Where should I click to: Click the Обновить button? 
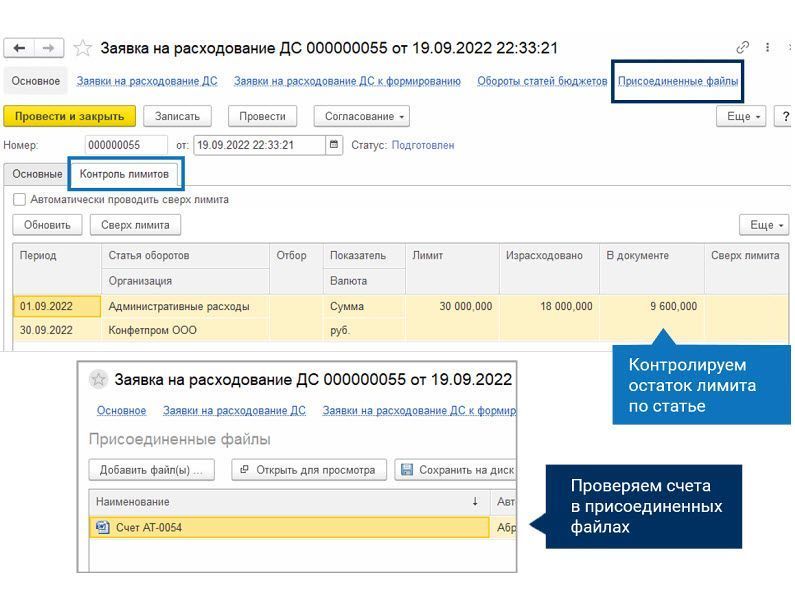[x=47, y=225]
